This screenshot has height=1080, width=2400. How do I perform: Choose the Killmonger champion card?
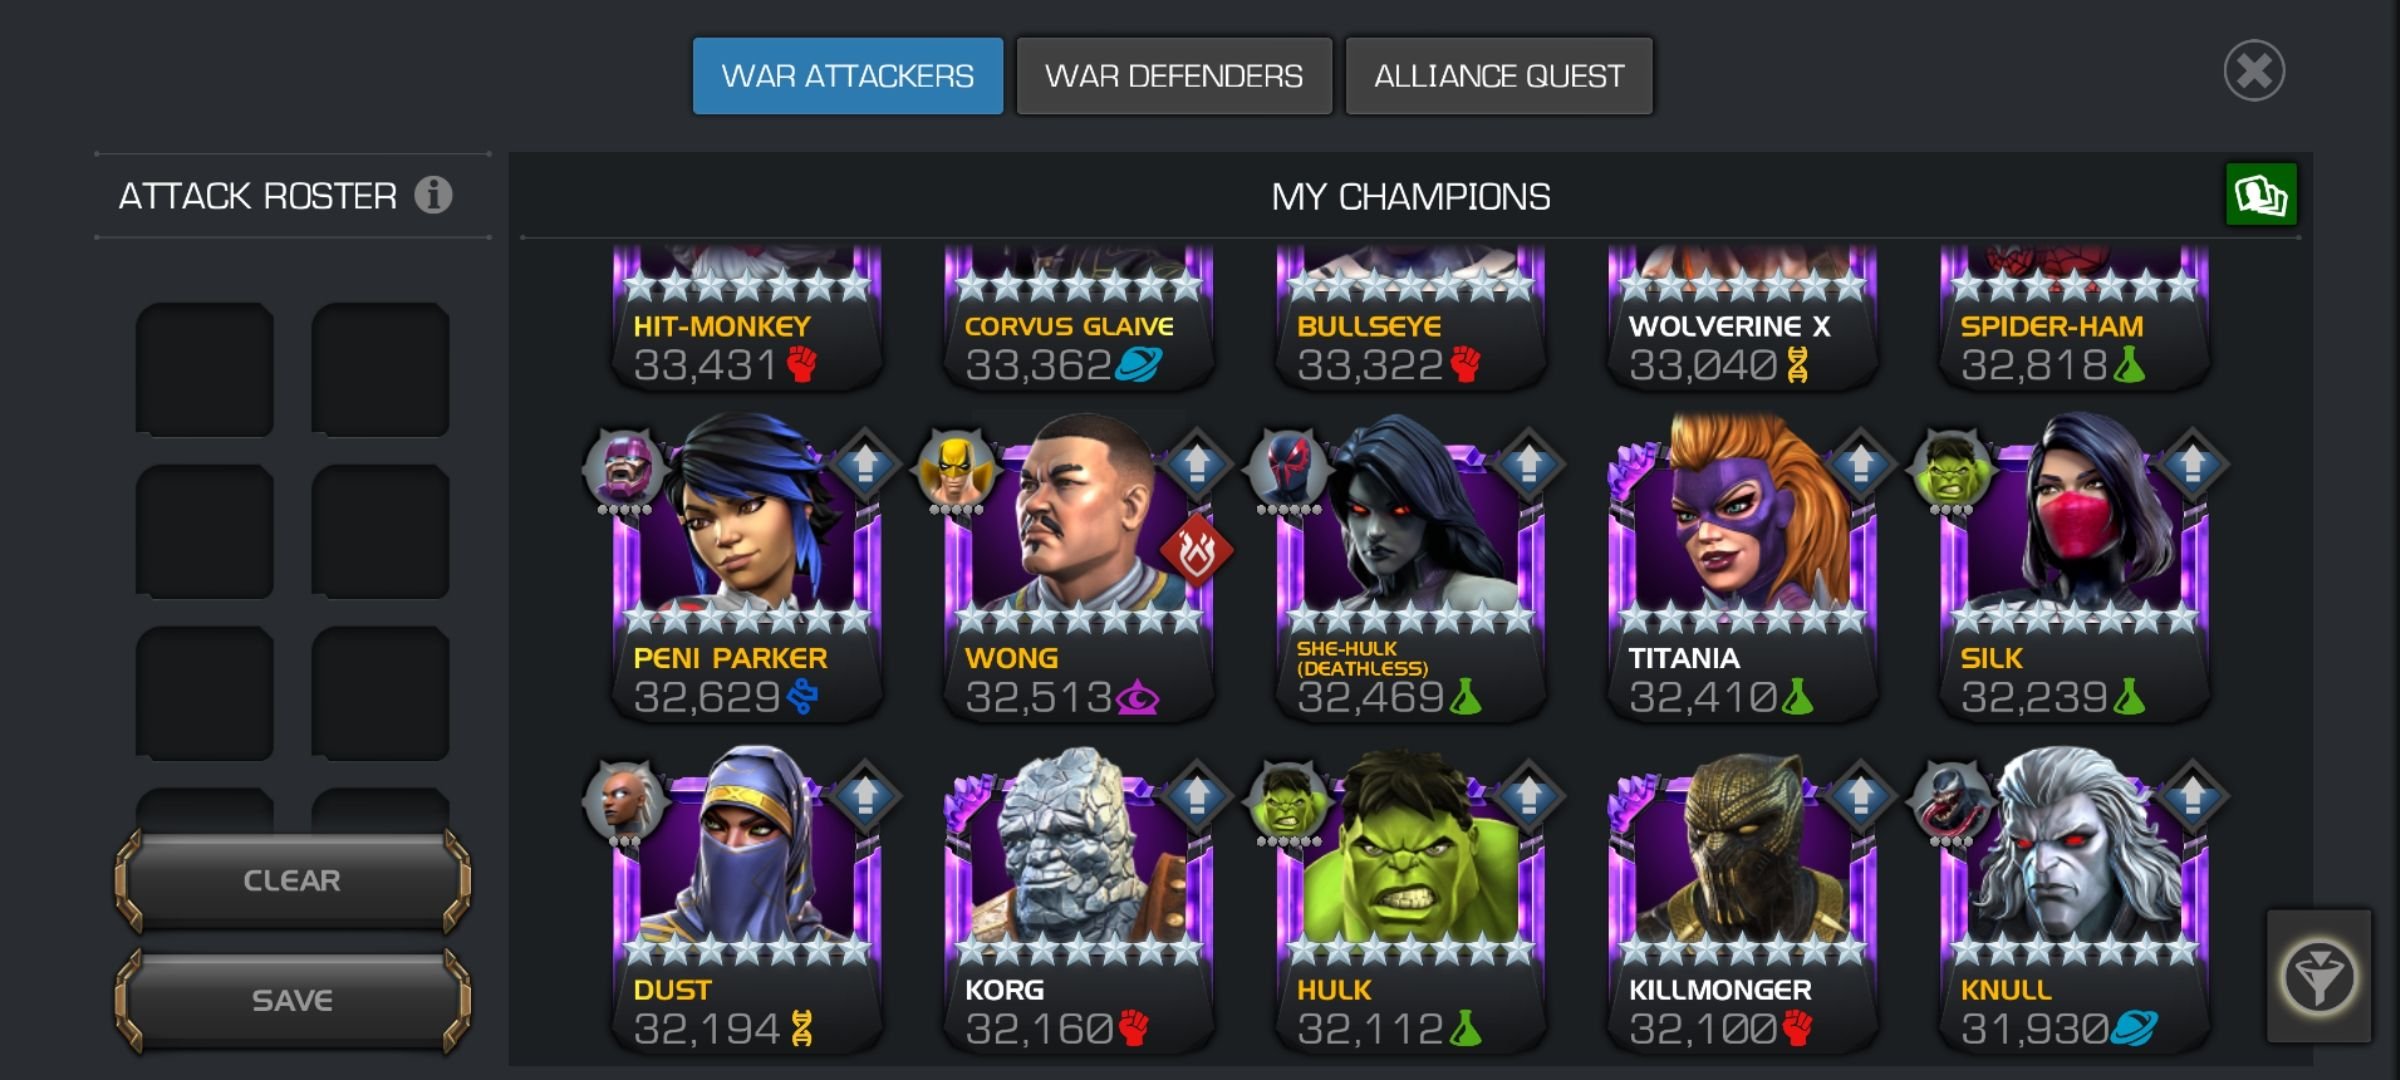[1742, 902]
